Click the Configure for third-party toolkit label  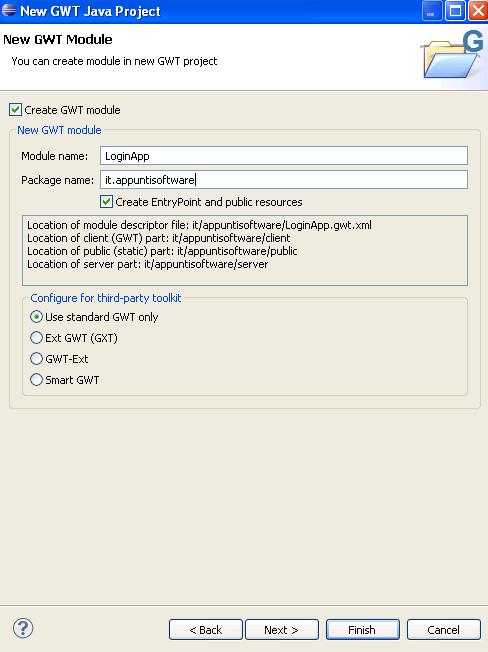click(x=106, y=298)
